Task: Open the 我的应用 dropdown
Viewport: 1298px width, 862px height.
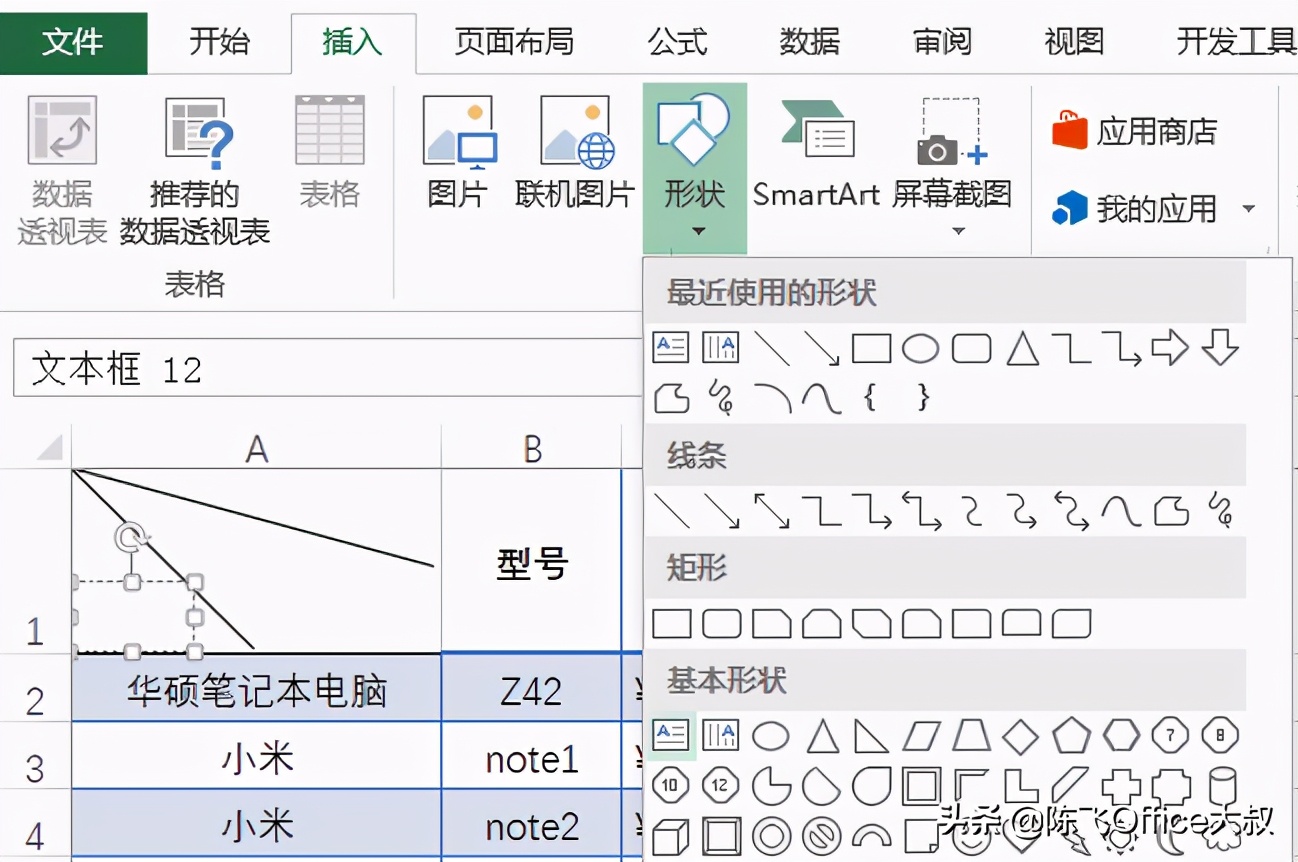Action: point(1247,208)
